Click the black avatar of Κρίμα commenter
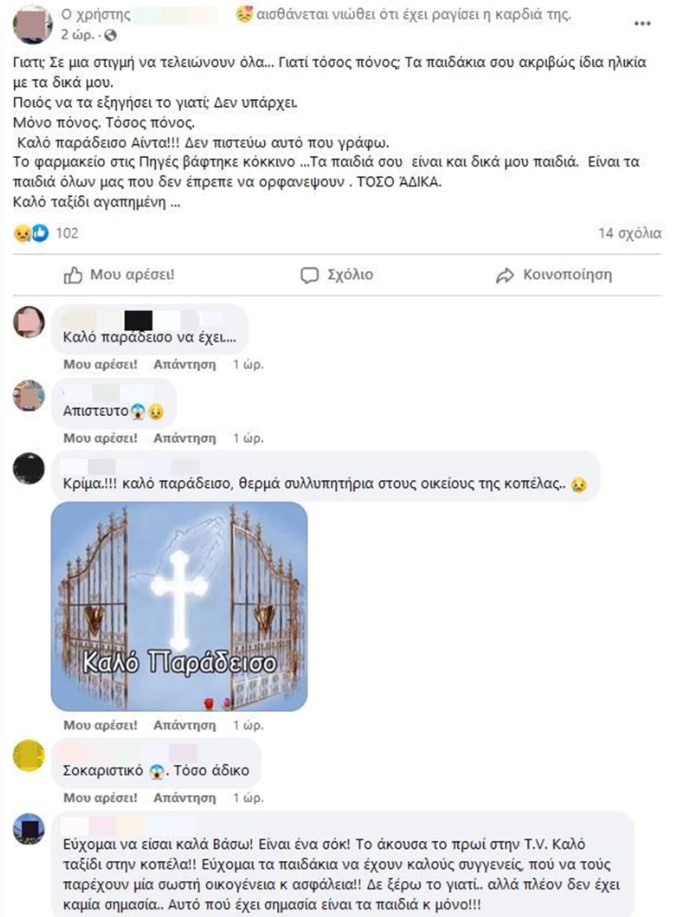This screenshot has width=673, height=917. (x=29, y=468)
